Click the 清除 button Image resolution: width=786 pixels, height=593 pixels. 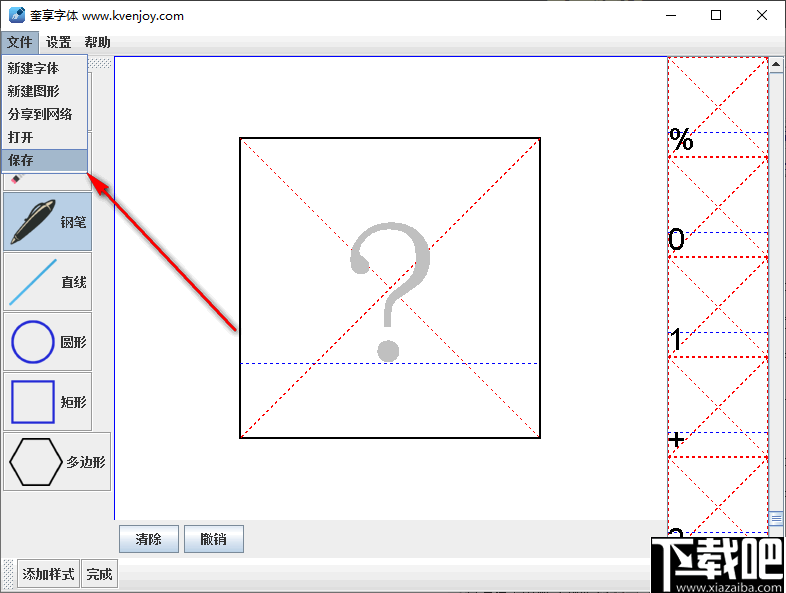click(148, 539)
